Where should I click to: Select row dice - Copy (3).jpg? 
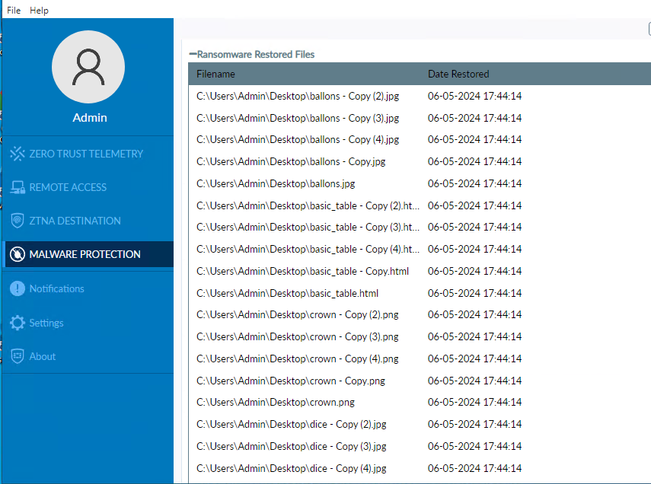click(419, 446)
